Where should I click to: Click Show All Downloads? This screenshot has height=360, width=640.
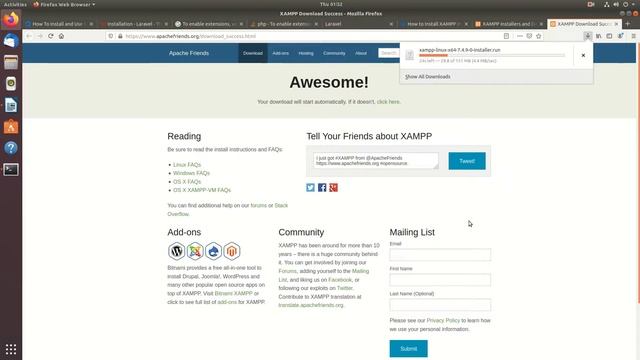tap(428, 76)
